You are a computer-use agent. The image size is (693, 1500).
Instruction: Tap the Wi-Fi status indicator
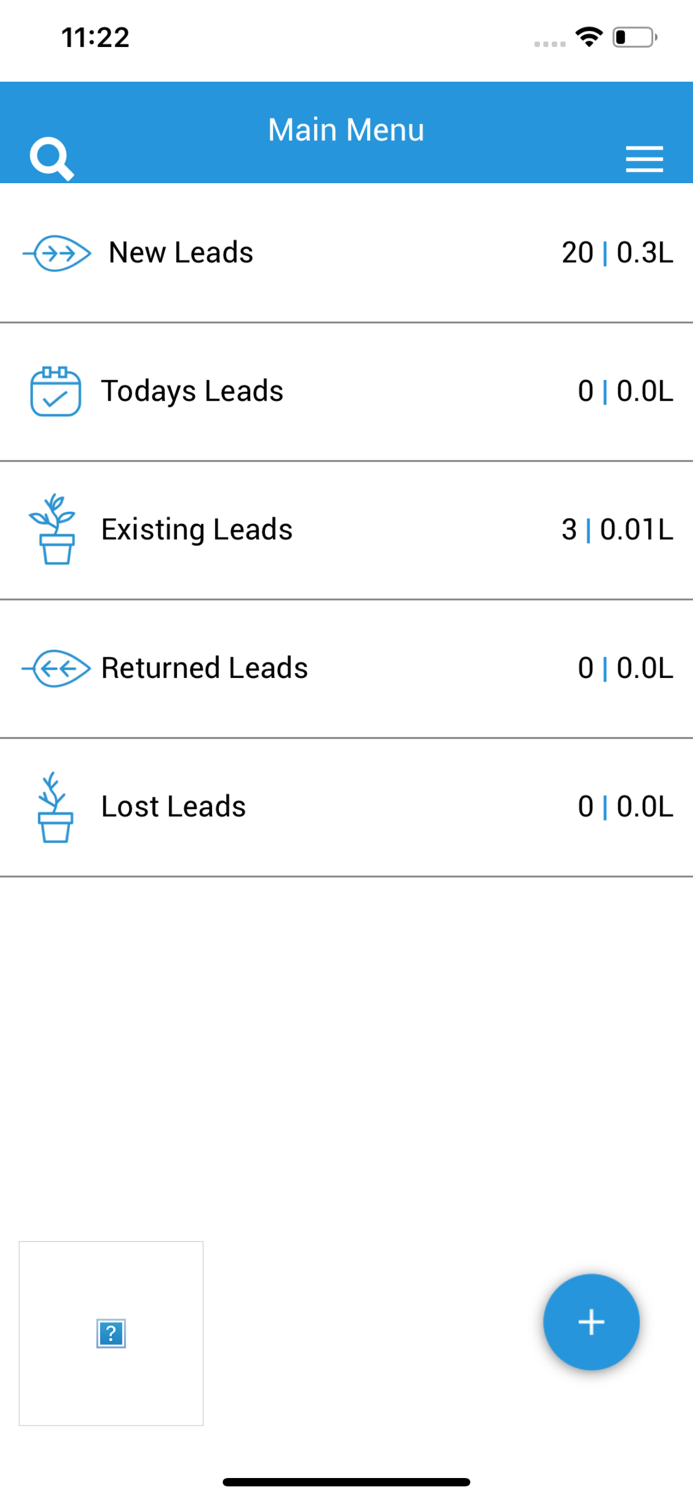pos(588,36)
